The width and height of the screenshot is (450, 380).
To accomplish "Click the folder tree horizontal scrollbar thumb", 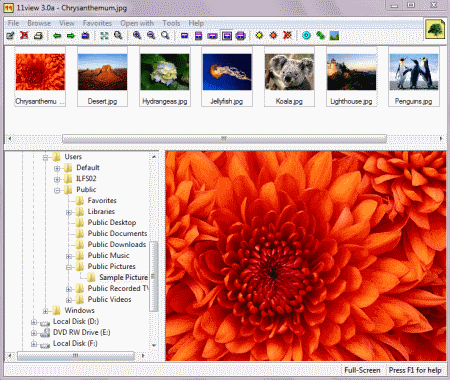I will click(76, 356).
